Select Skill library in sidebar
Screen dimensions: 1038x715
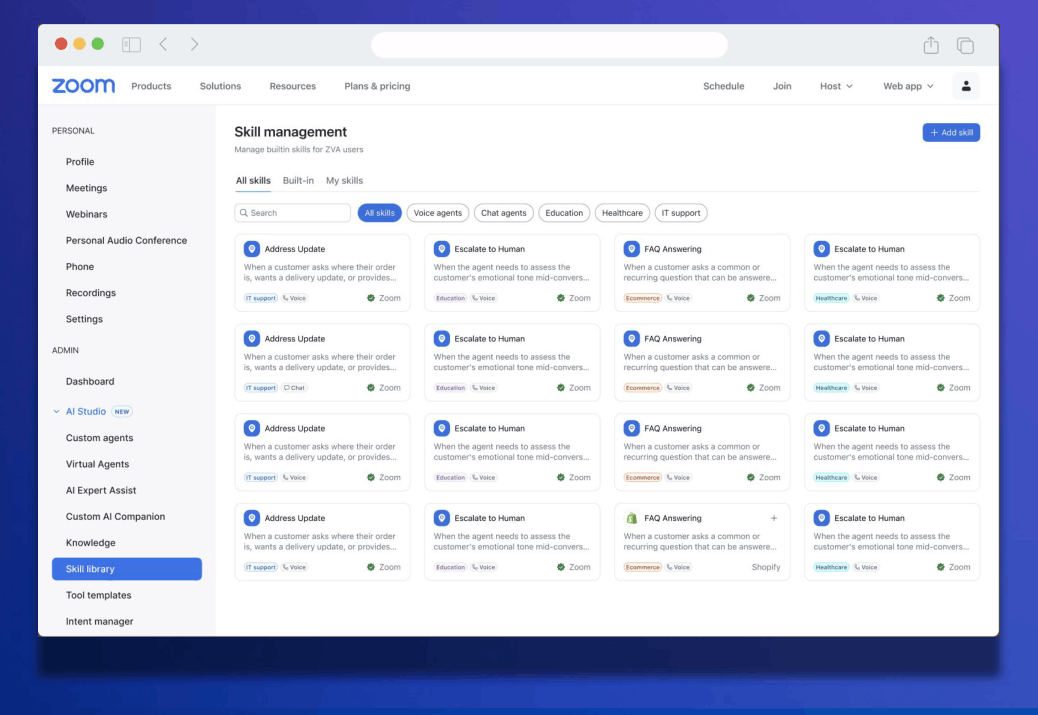click(x=126, y=569)
